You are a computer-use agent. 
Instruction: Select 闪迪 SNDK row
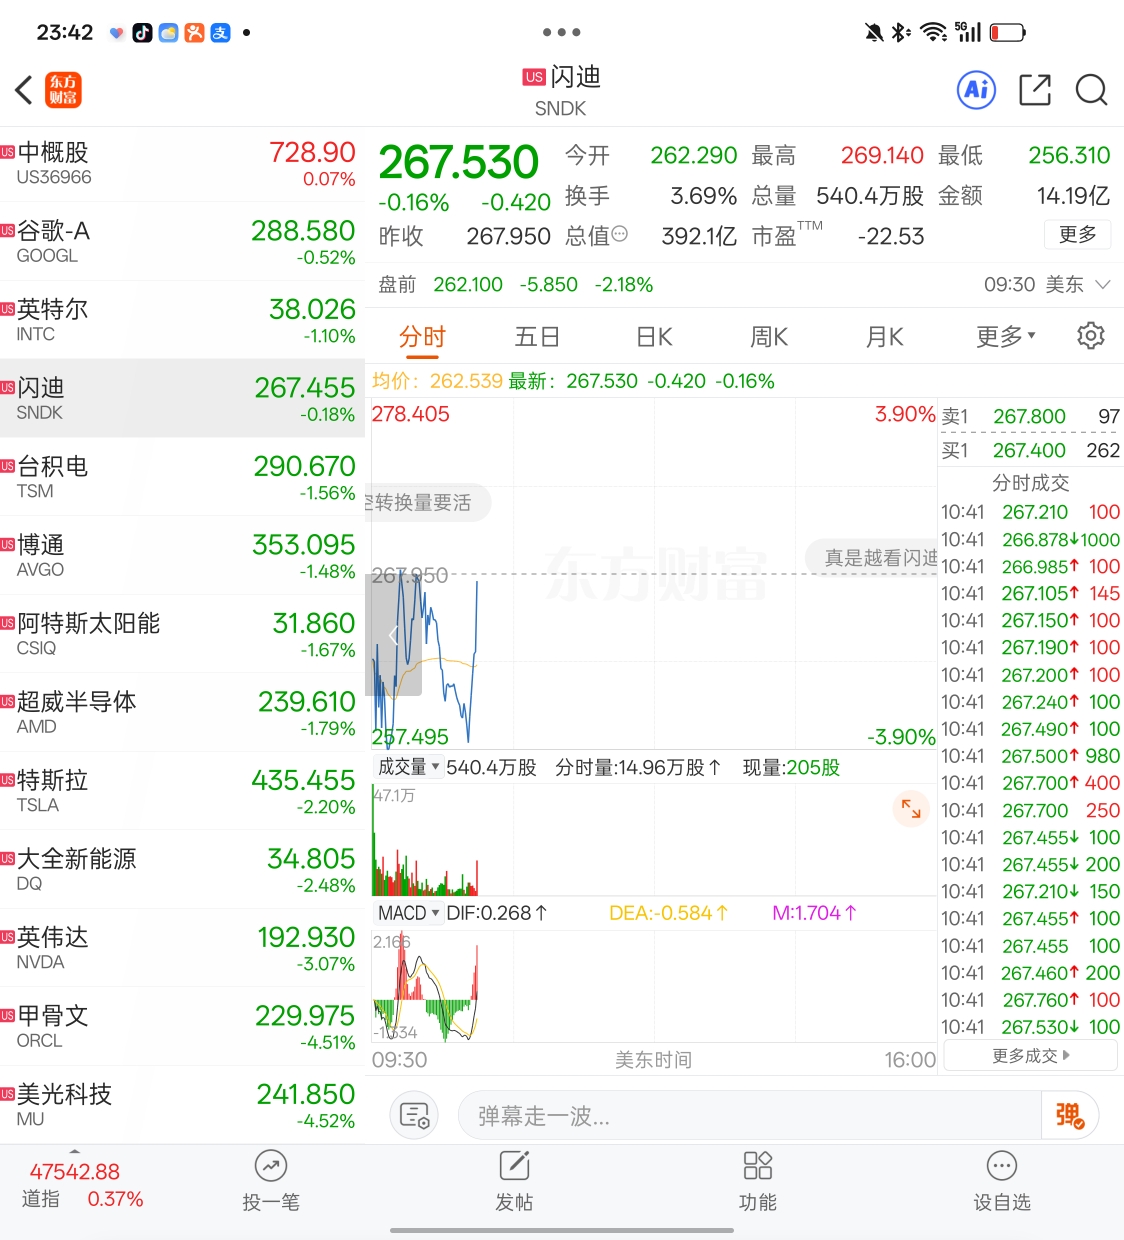tap(182, 398)
